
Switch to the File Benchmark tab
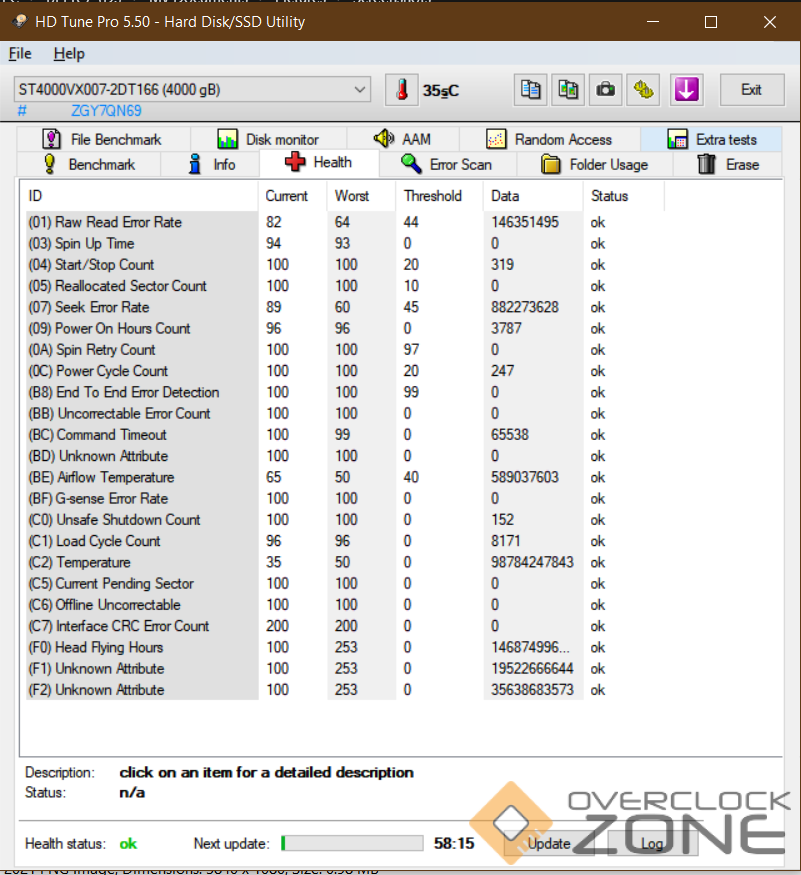pyautogui.click(x=103, y=139)
